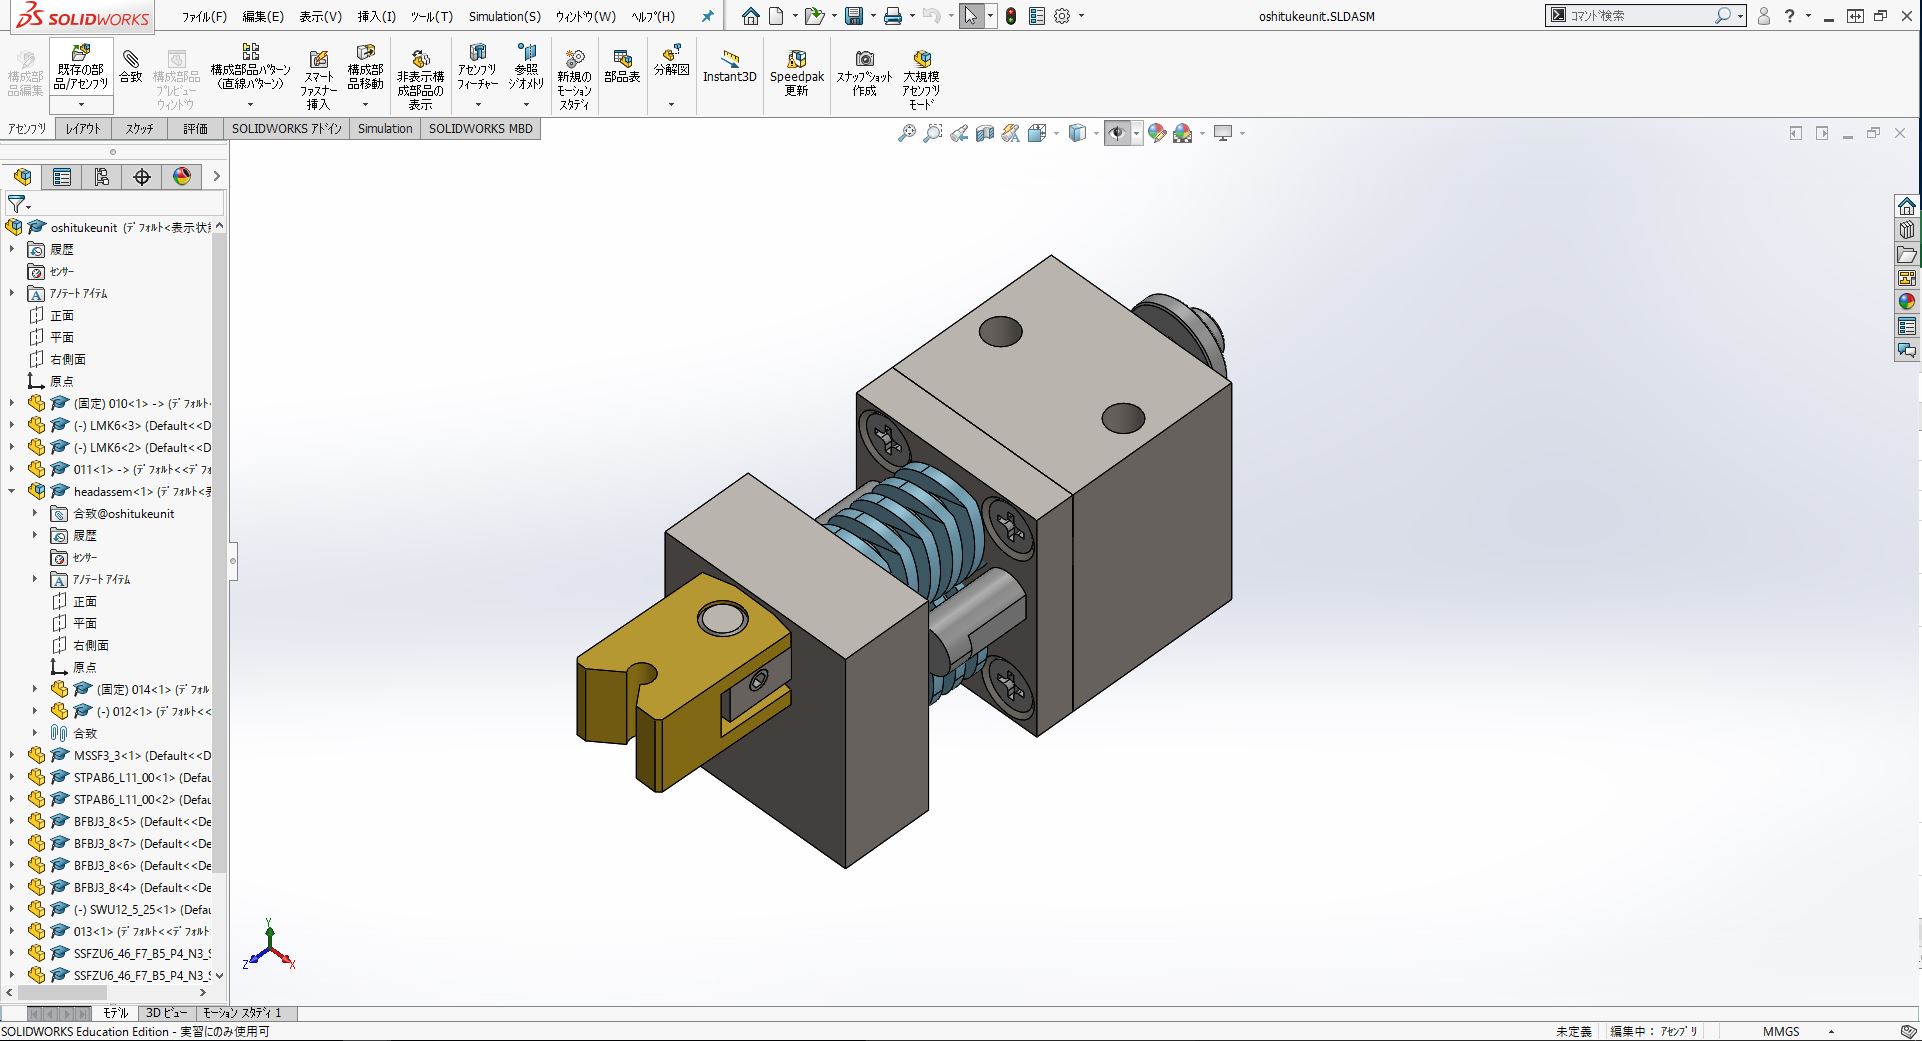Switch to the 評価 ribbon tab
The image size is (1922, 1041).
pos(195,129)
